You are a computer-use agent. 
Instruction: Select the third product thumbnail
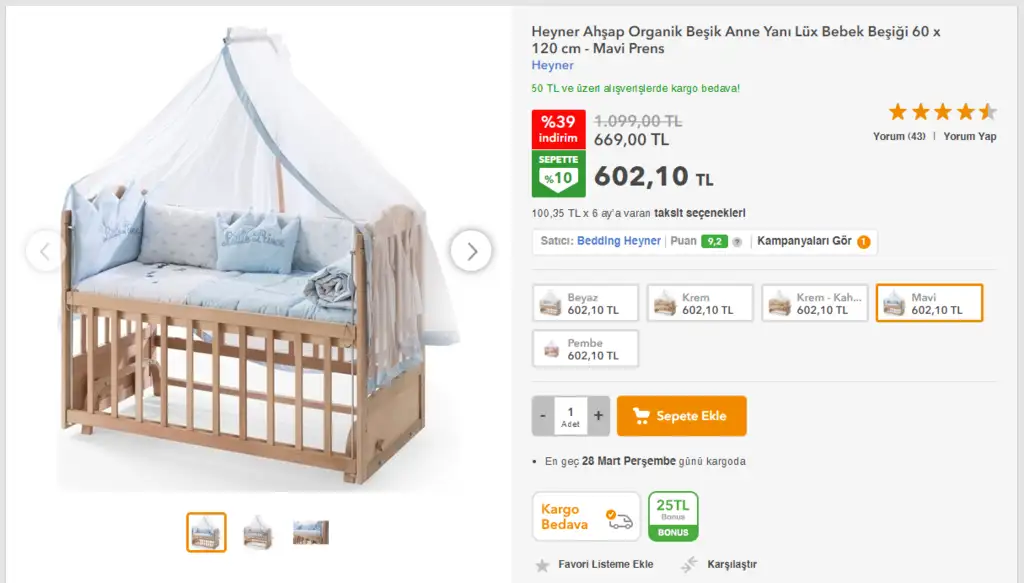pos(311,532)
